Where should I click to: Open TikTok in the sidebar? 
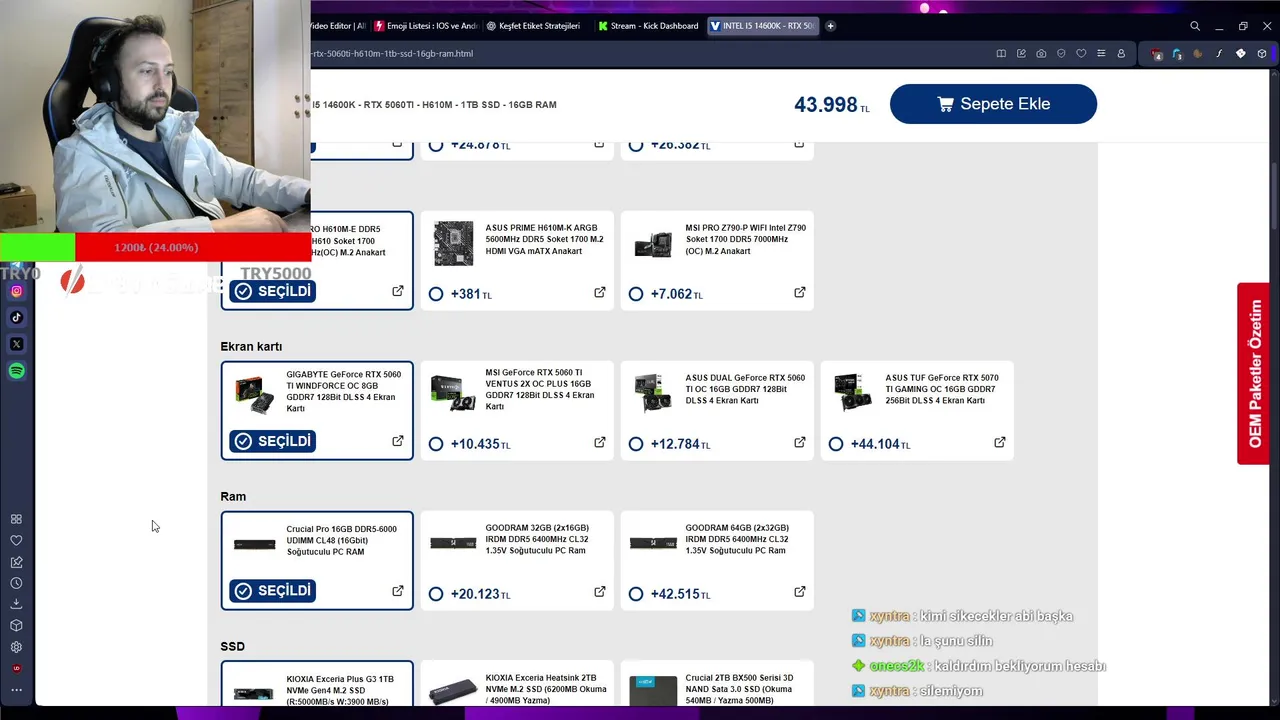(x=16, y=317)
